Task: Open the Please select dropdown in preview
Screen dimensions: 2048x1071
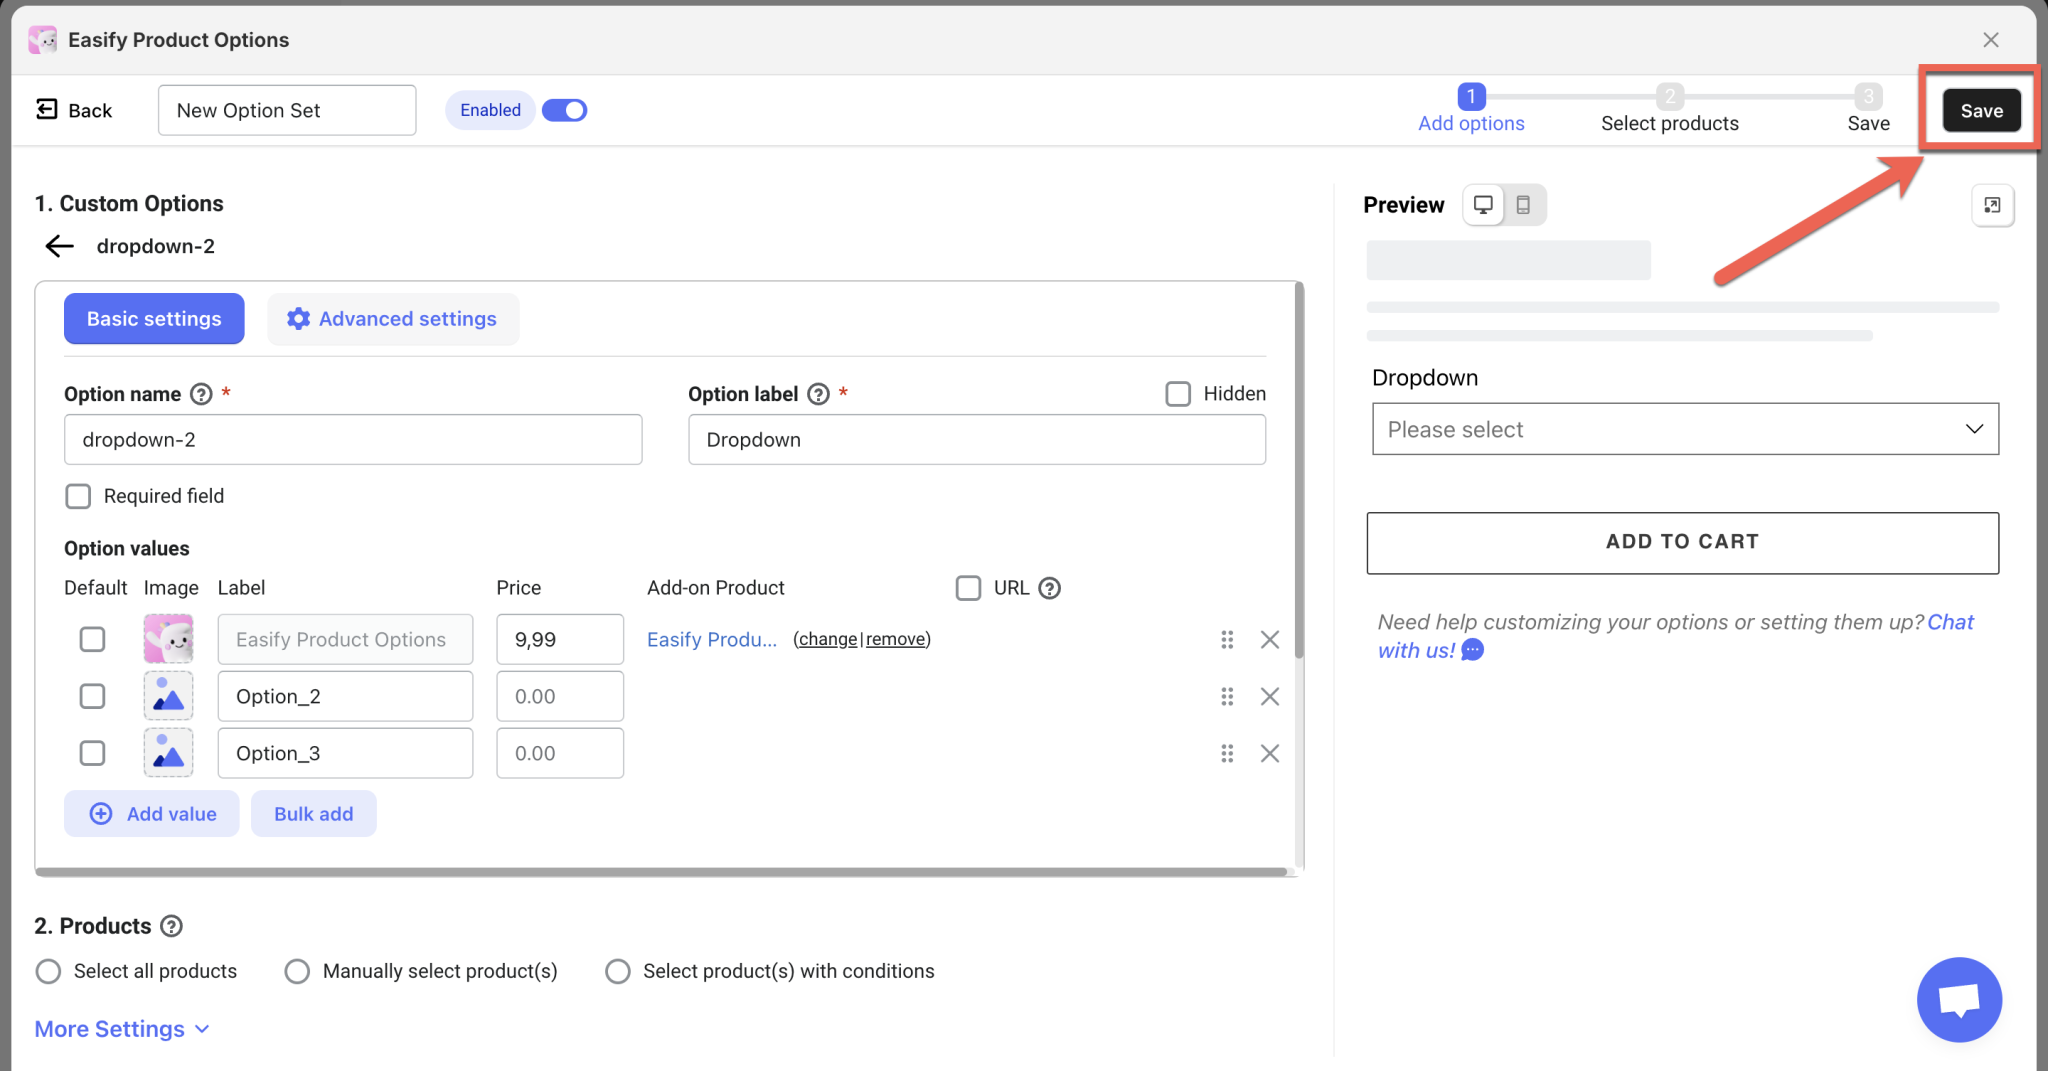Action: pyautogui.click(x=1684, y=429)
